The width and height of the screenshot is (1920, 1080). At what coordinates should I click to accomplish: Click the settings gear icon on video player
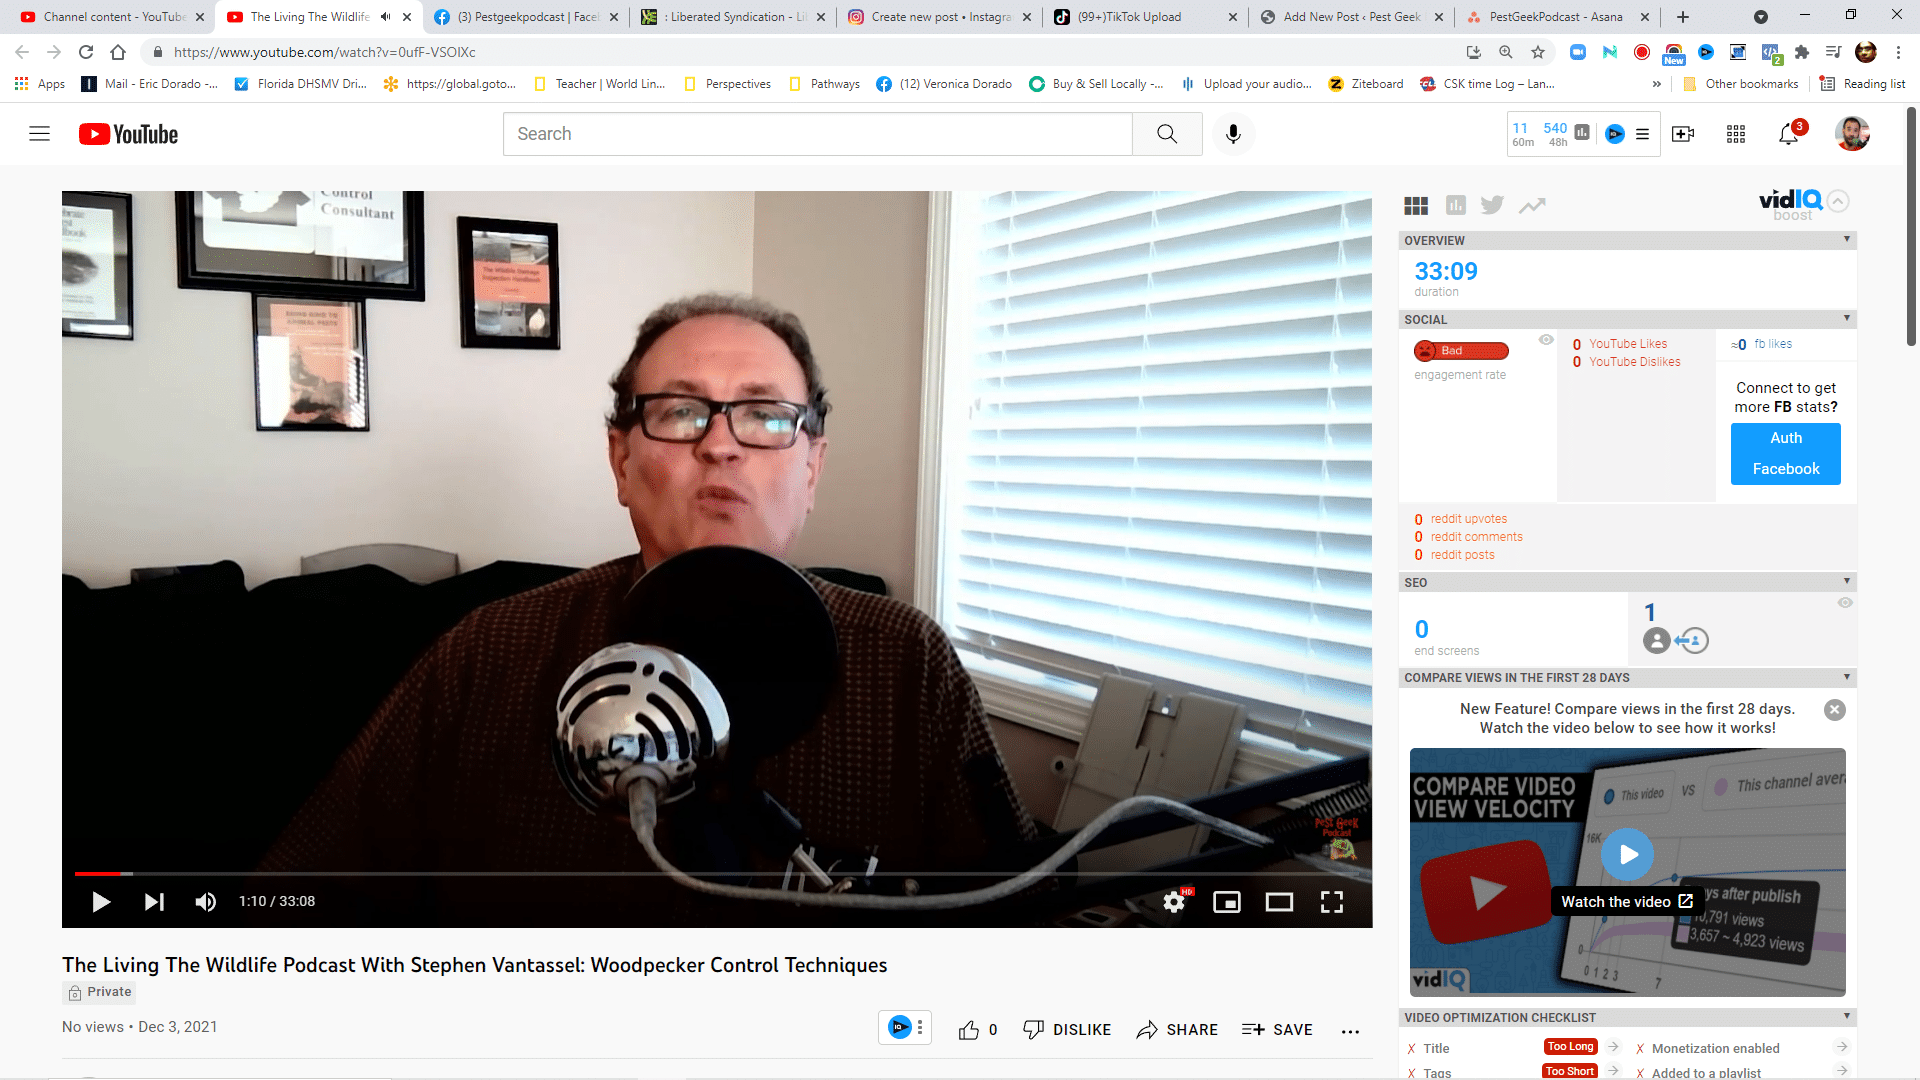(x=1174, y=901)
